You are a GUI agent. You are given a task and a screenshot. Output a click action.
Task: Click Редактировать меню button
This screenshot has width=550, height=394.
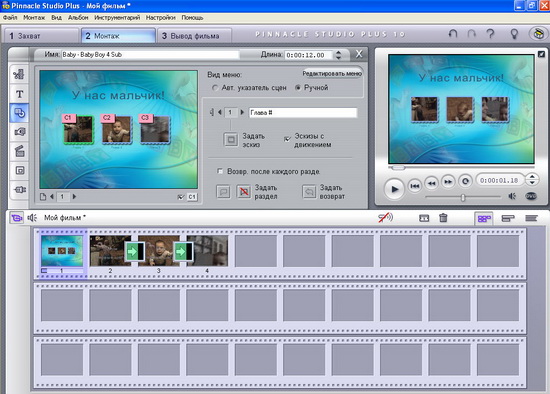point(332,74)
